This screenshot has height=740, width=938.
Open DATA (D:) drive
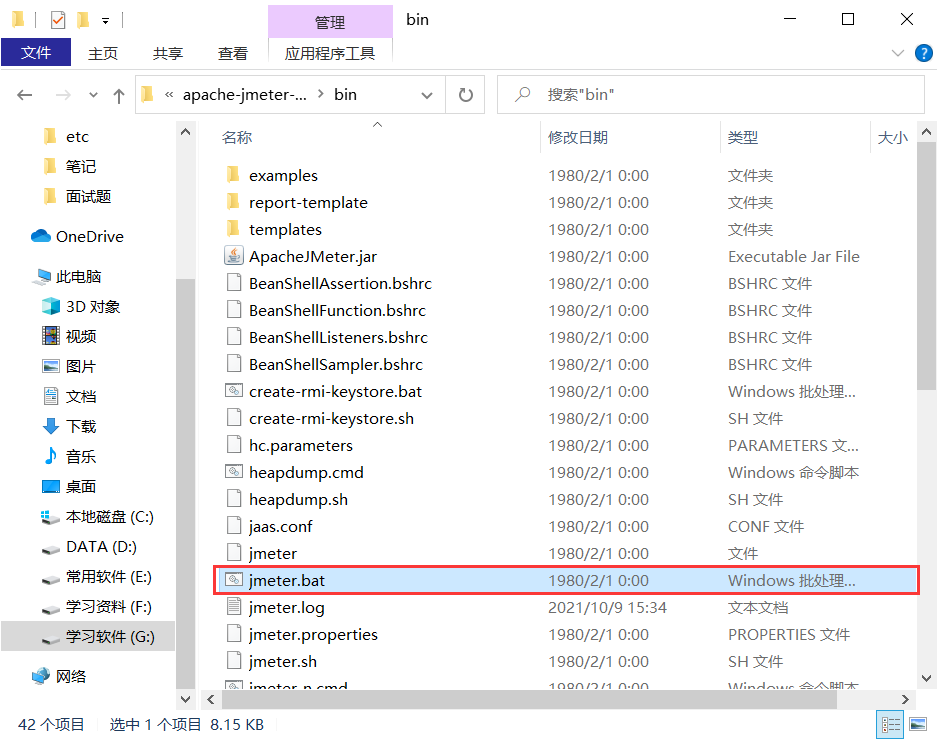coord(89,547)
